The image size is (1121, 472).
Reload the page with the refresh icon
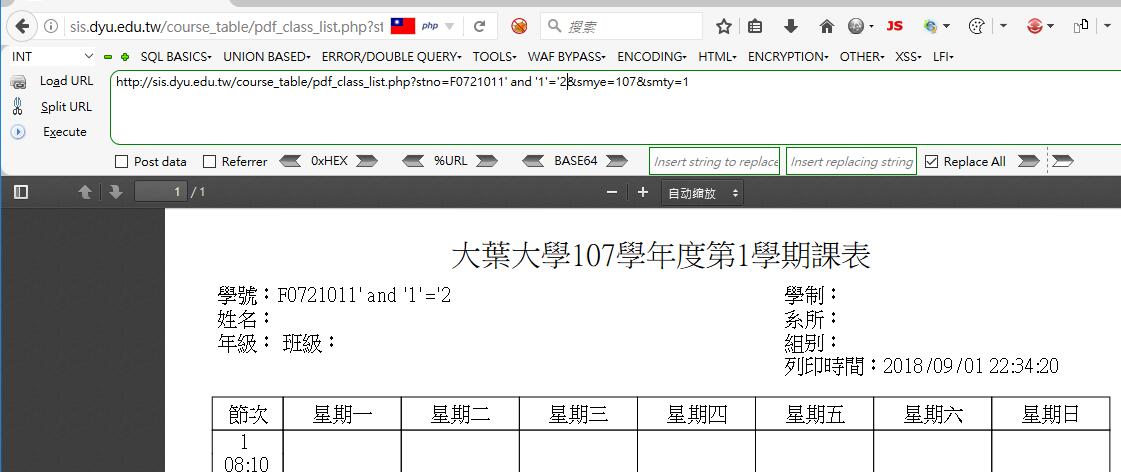(x=480, y=27)
